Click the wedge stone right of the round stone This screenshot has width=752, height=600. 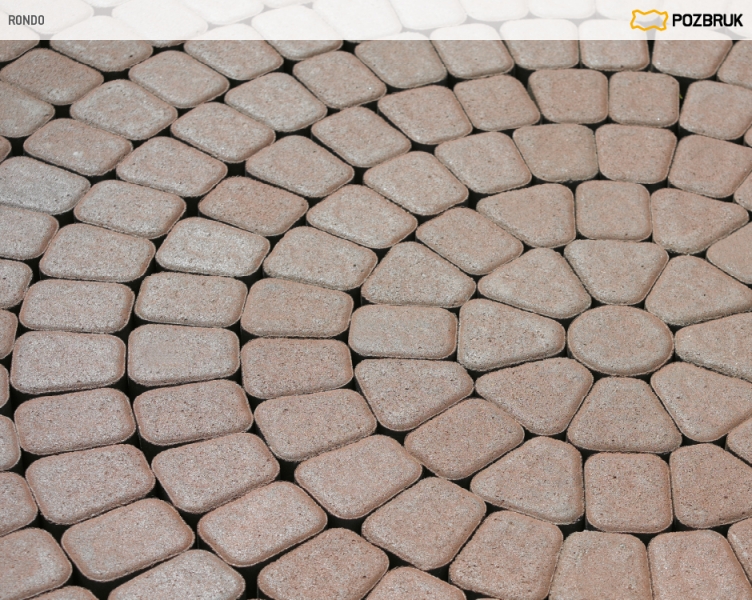pyautogui.click(x=716, y=346)
